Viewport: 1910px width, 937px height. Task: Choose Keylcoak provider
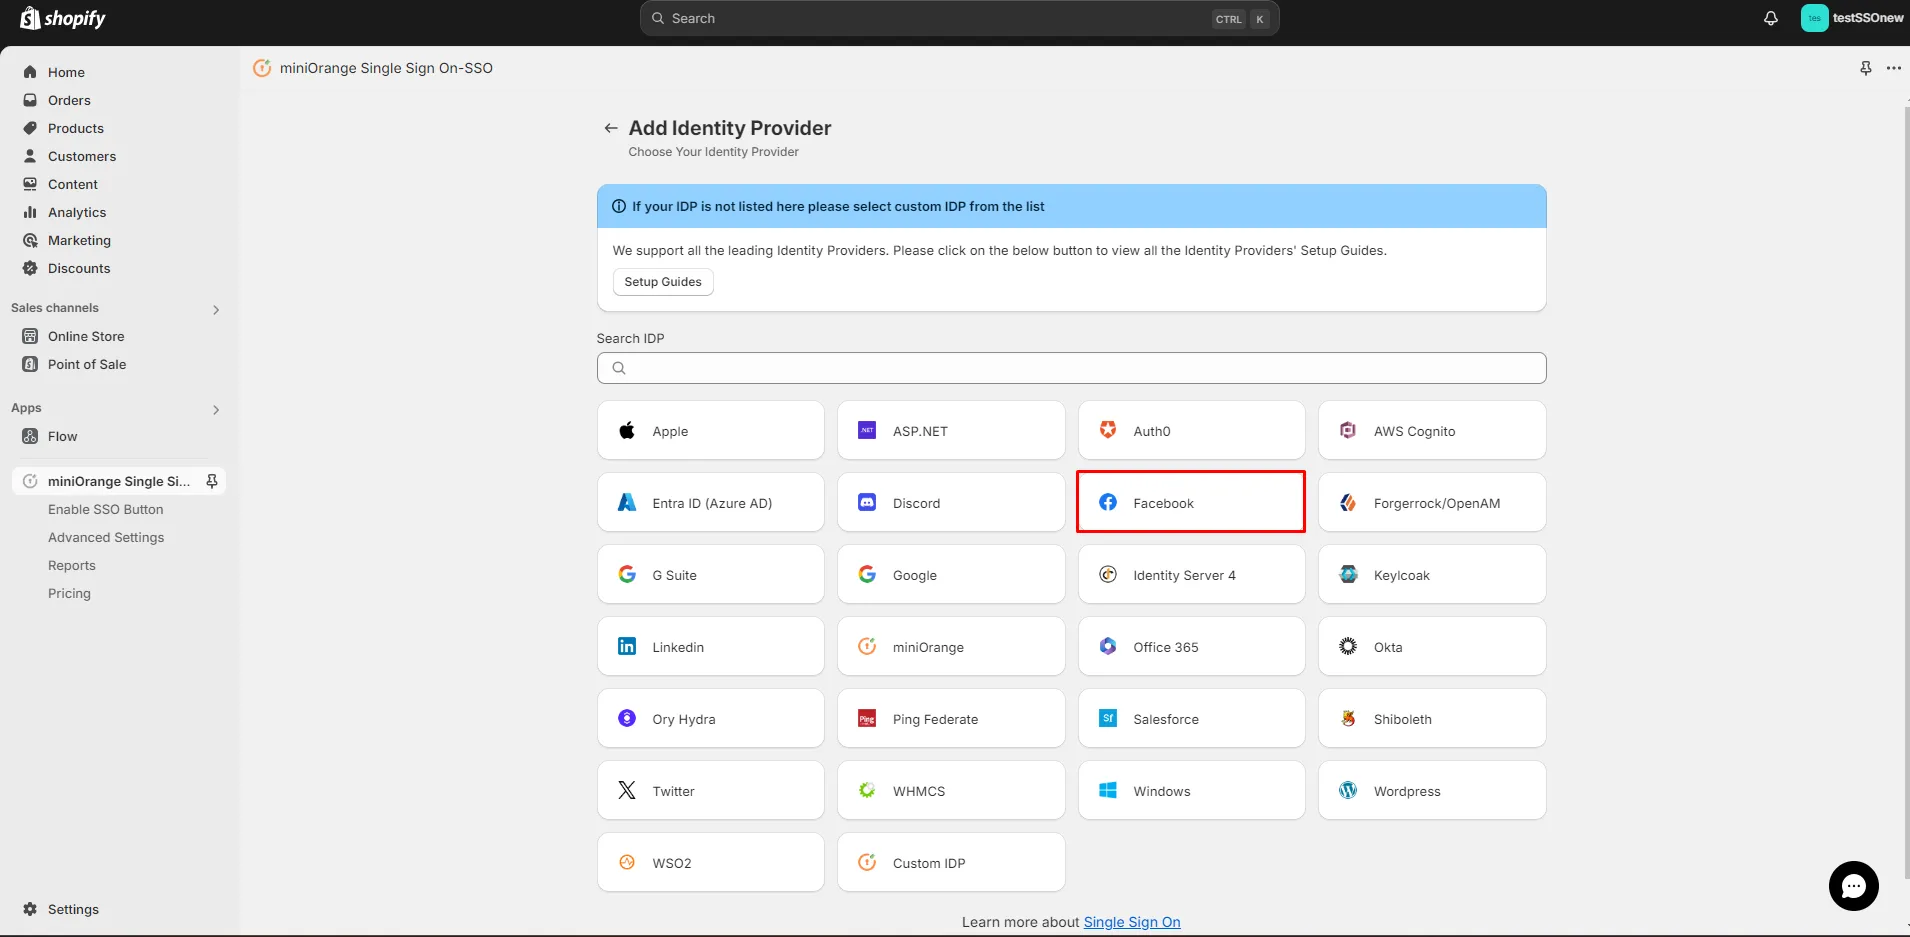(x=1432, y=575)
